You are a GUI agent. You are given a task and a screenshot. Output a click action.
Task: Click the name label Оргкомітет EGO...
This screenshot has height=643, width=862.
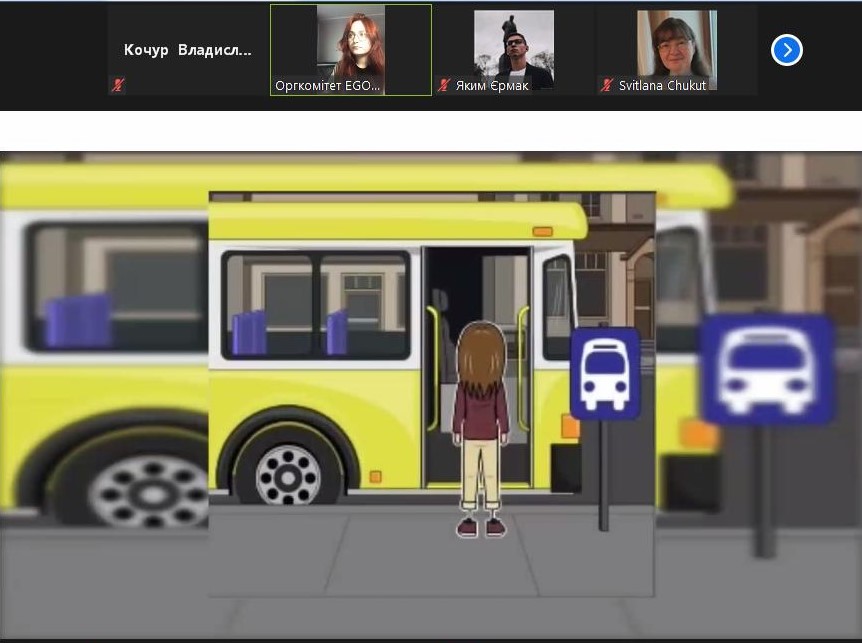tap(328, 86)
